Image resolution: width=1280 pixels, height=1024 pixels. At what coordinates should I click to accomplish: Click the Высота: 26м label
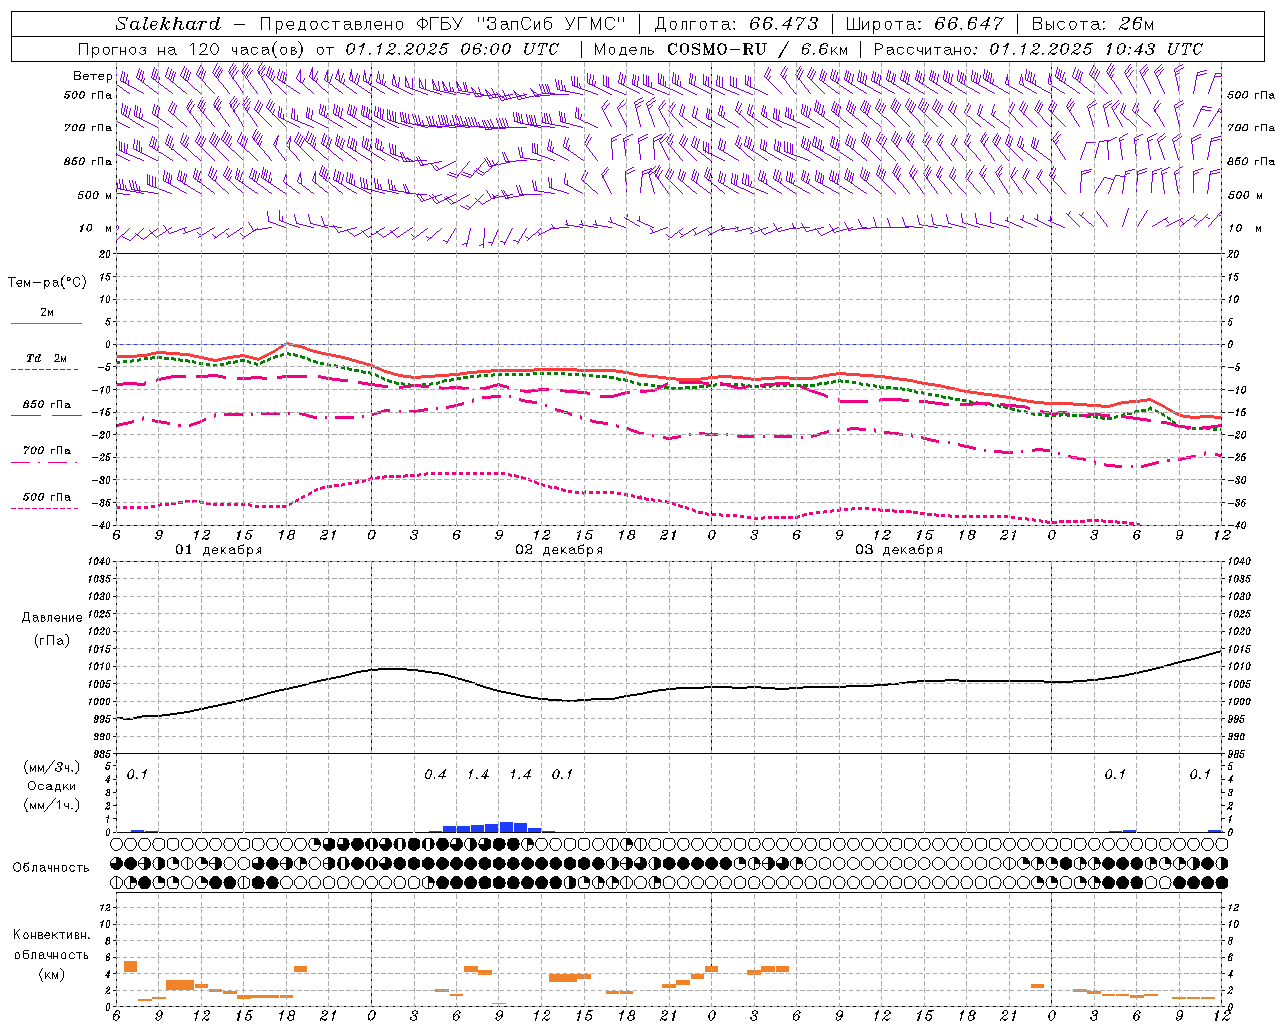coord(1092,24)
